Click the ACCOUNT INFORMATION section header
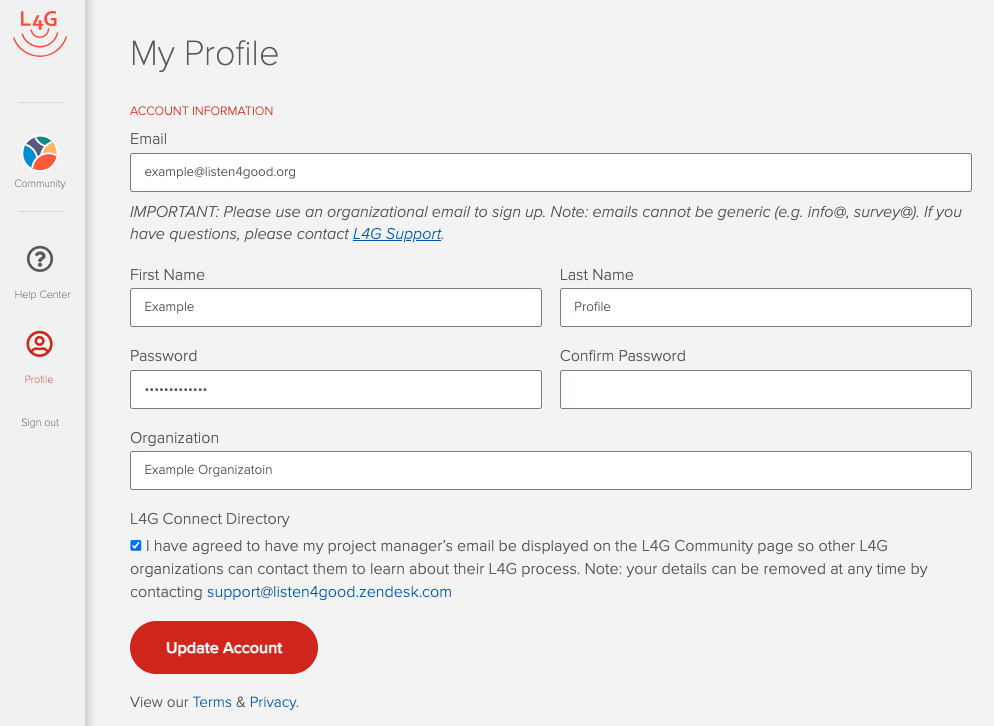Image resolution: width=994 pixels, height=726 pixels. pos(201,110)
